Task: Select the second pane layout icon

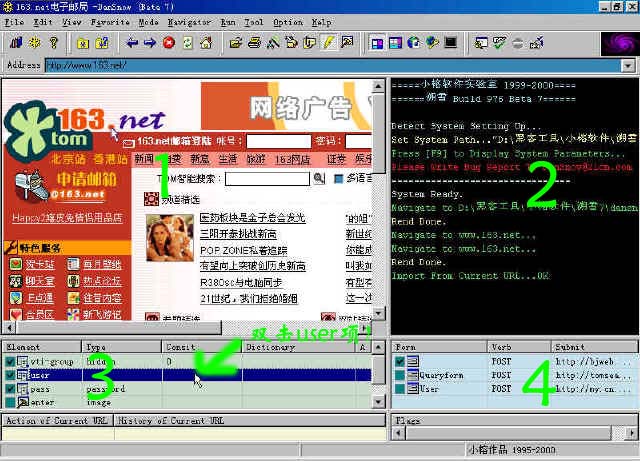Action: 395,42
